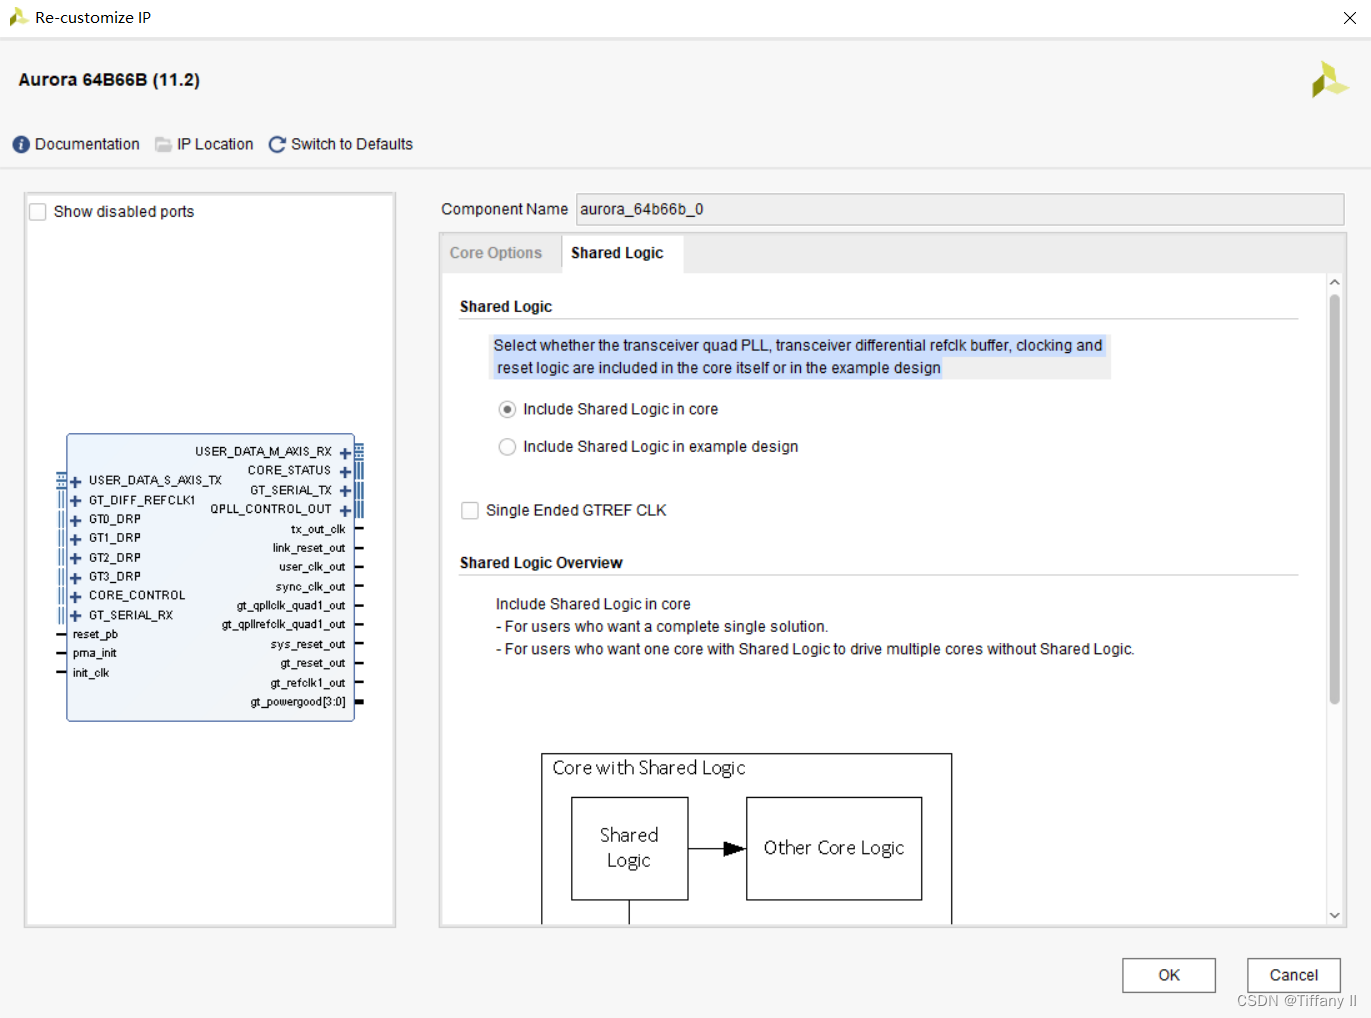This screenshot has height=1018, width=1371.
Task: Open the Documentation link
Action: [x=87, y=145]
